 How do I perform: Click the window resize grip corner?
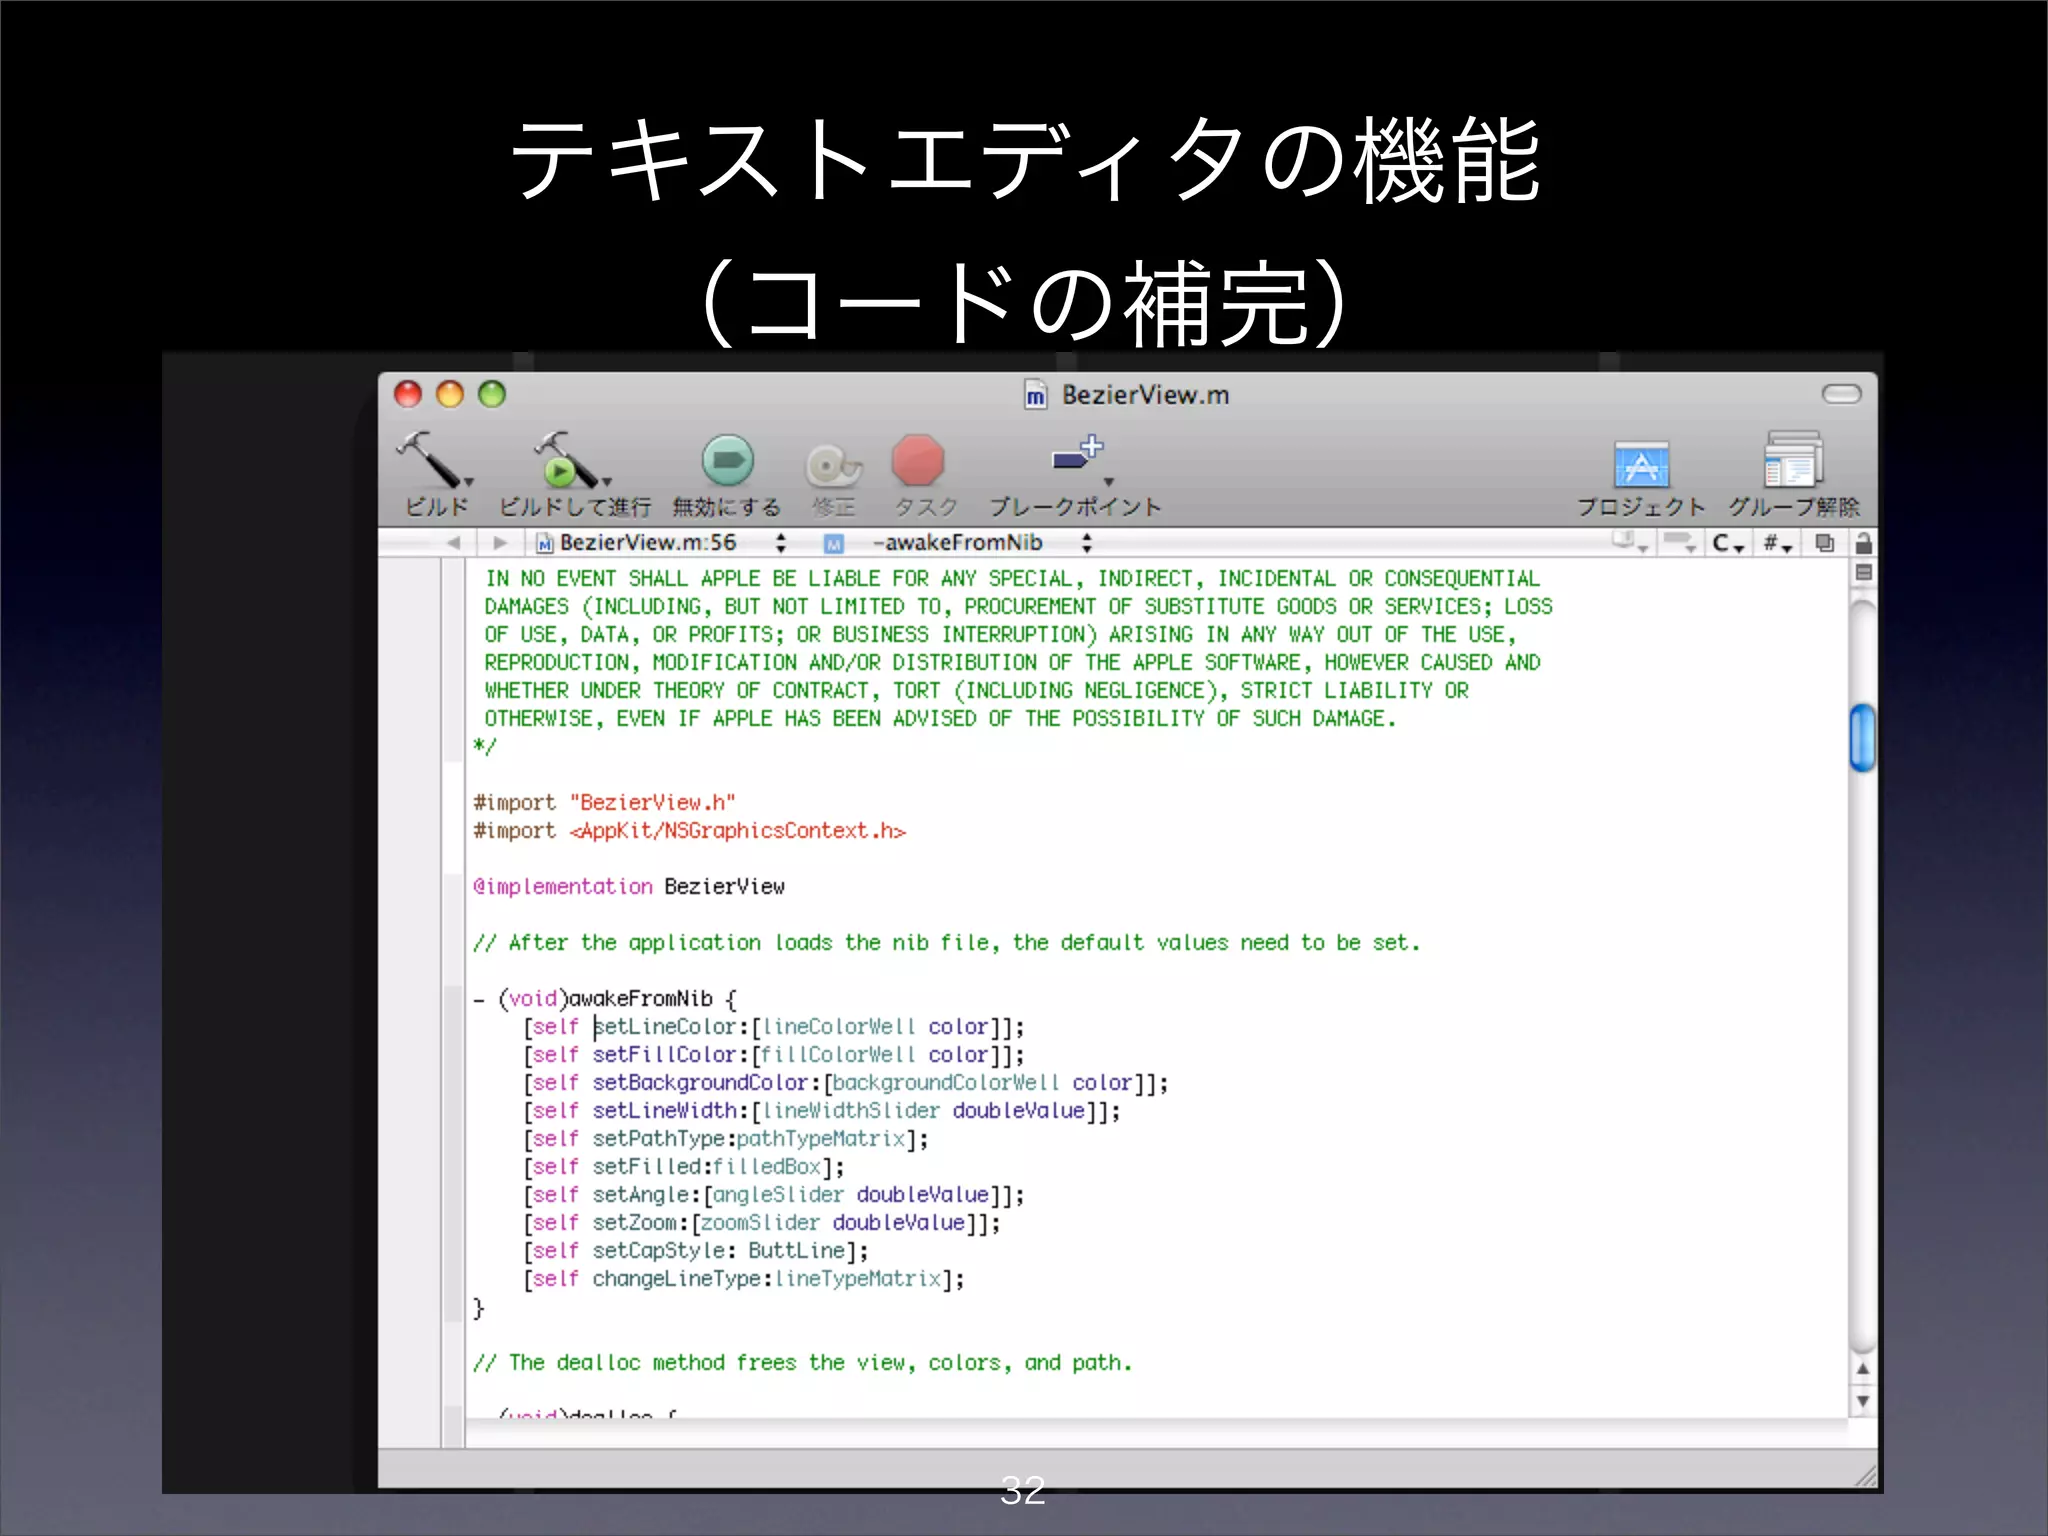[x=1865, y=1476]
